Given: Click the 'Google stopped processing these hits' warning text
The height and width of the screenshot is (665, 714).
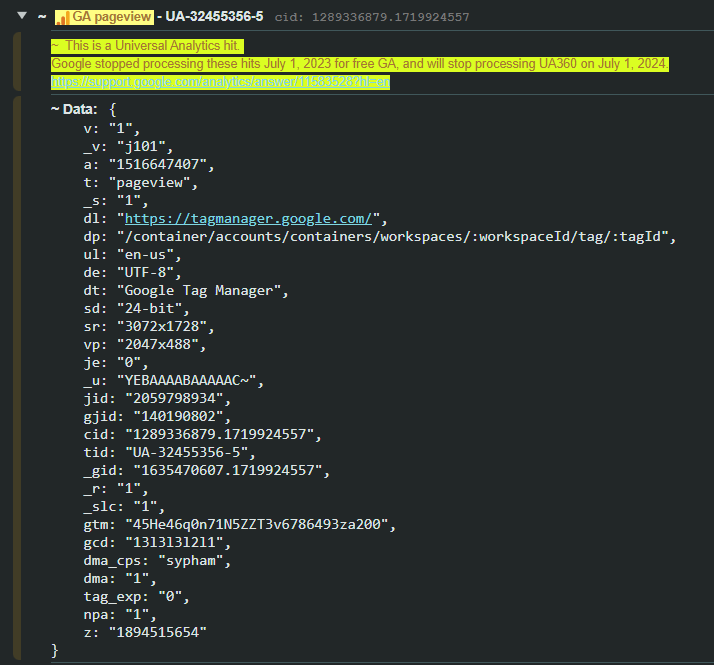Looking at the screenshot, I should [360, 64].
